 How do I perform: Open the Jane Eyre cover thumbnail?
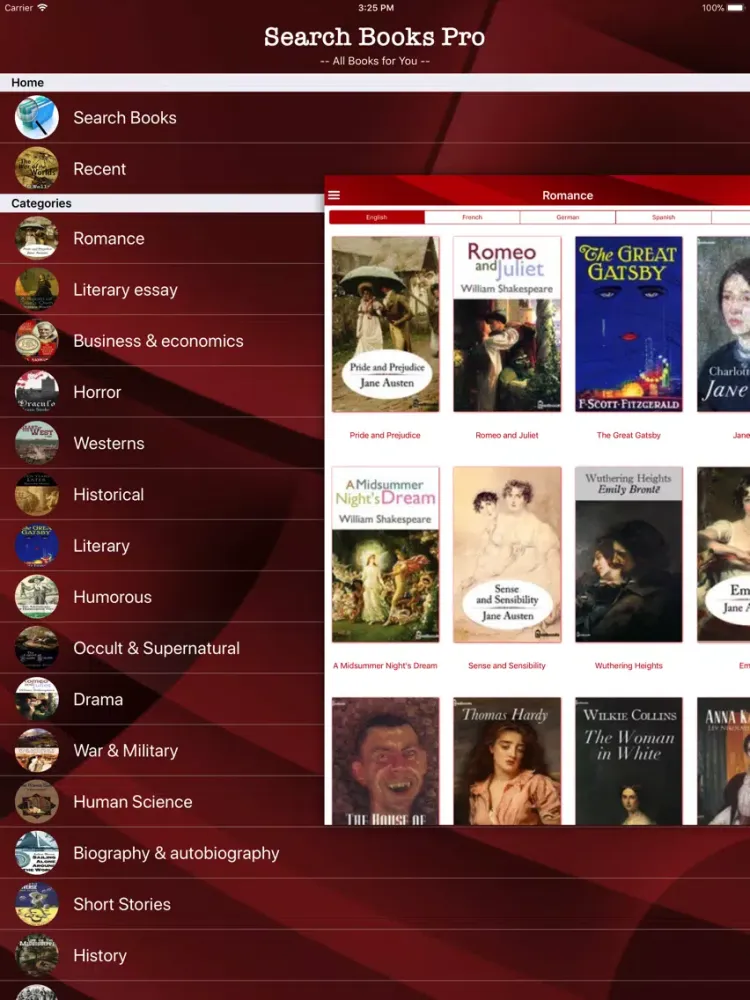723,324
